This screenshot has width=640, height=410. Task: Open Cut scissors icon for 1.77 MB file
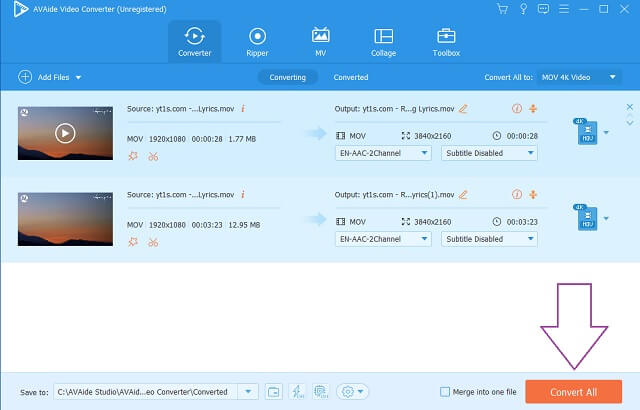tap(153, 157)
